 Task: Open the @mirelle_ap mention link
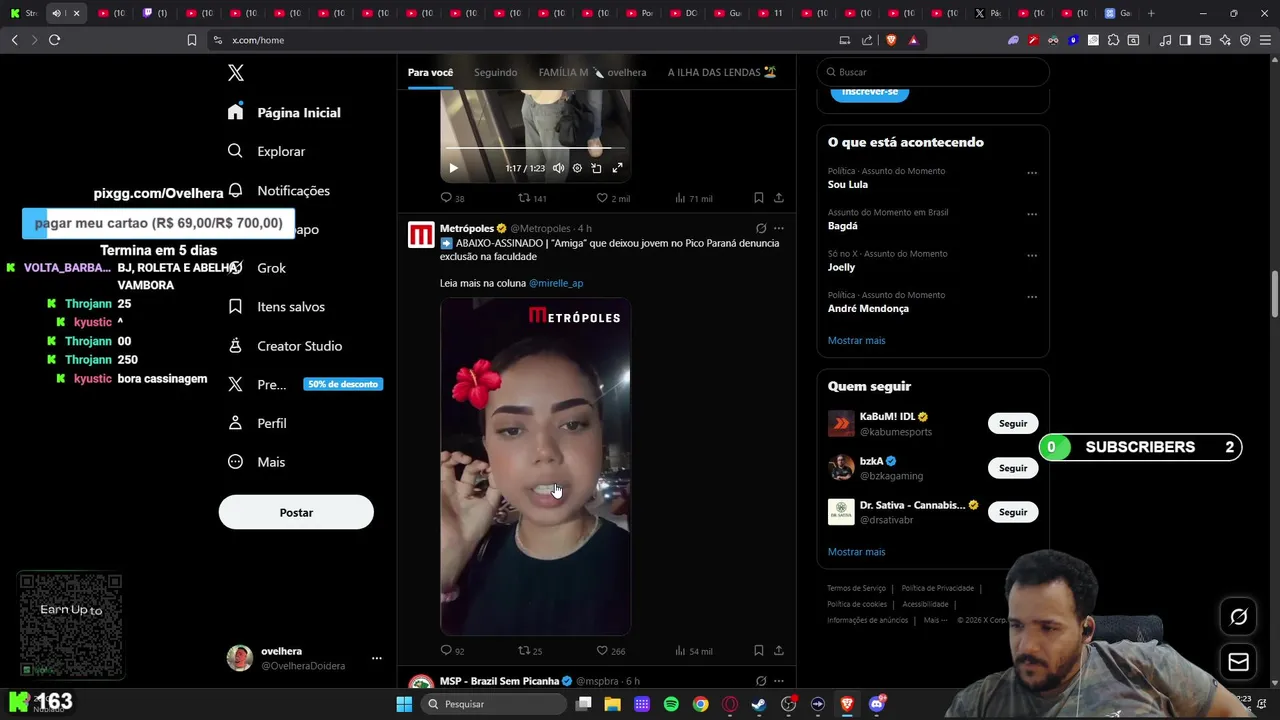tap(556, 283)
